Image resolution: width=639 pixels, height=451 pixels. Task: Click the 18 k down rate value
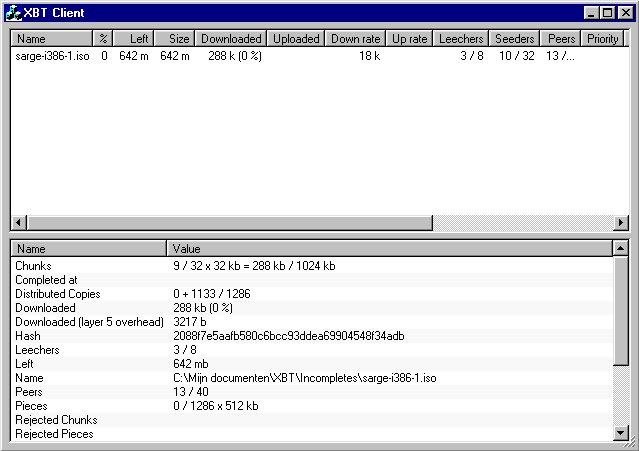point(369,56)
